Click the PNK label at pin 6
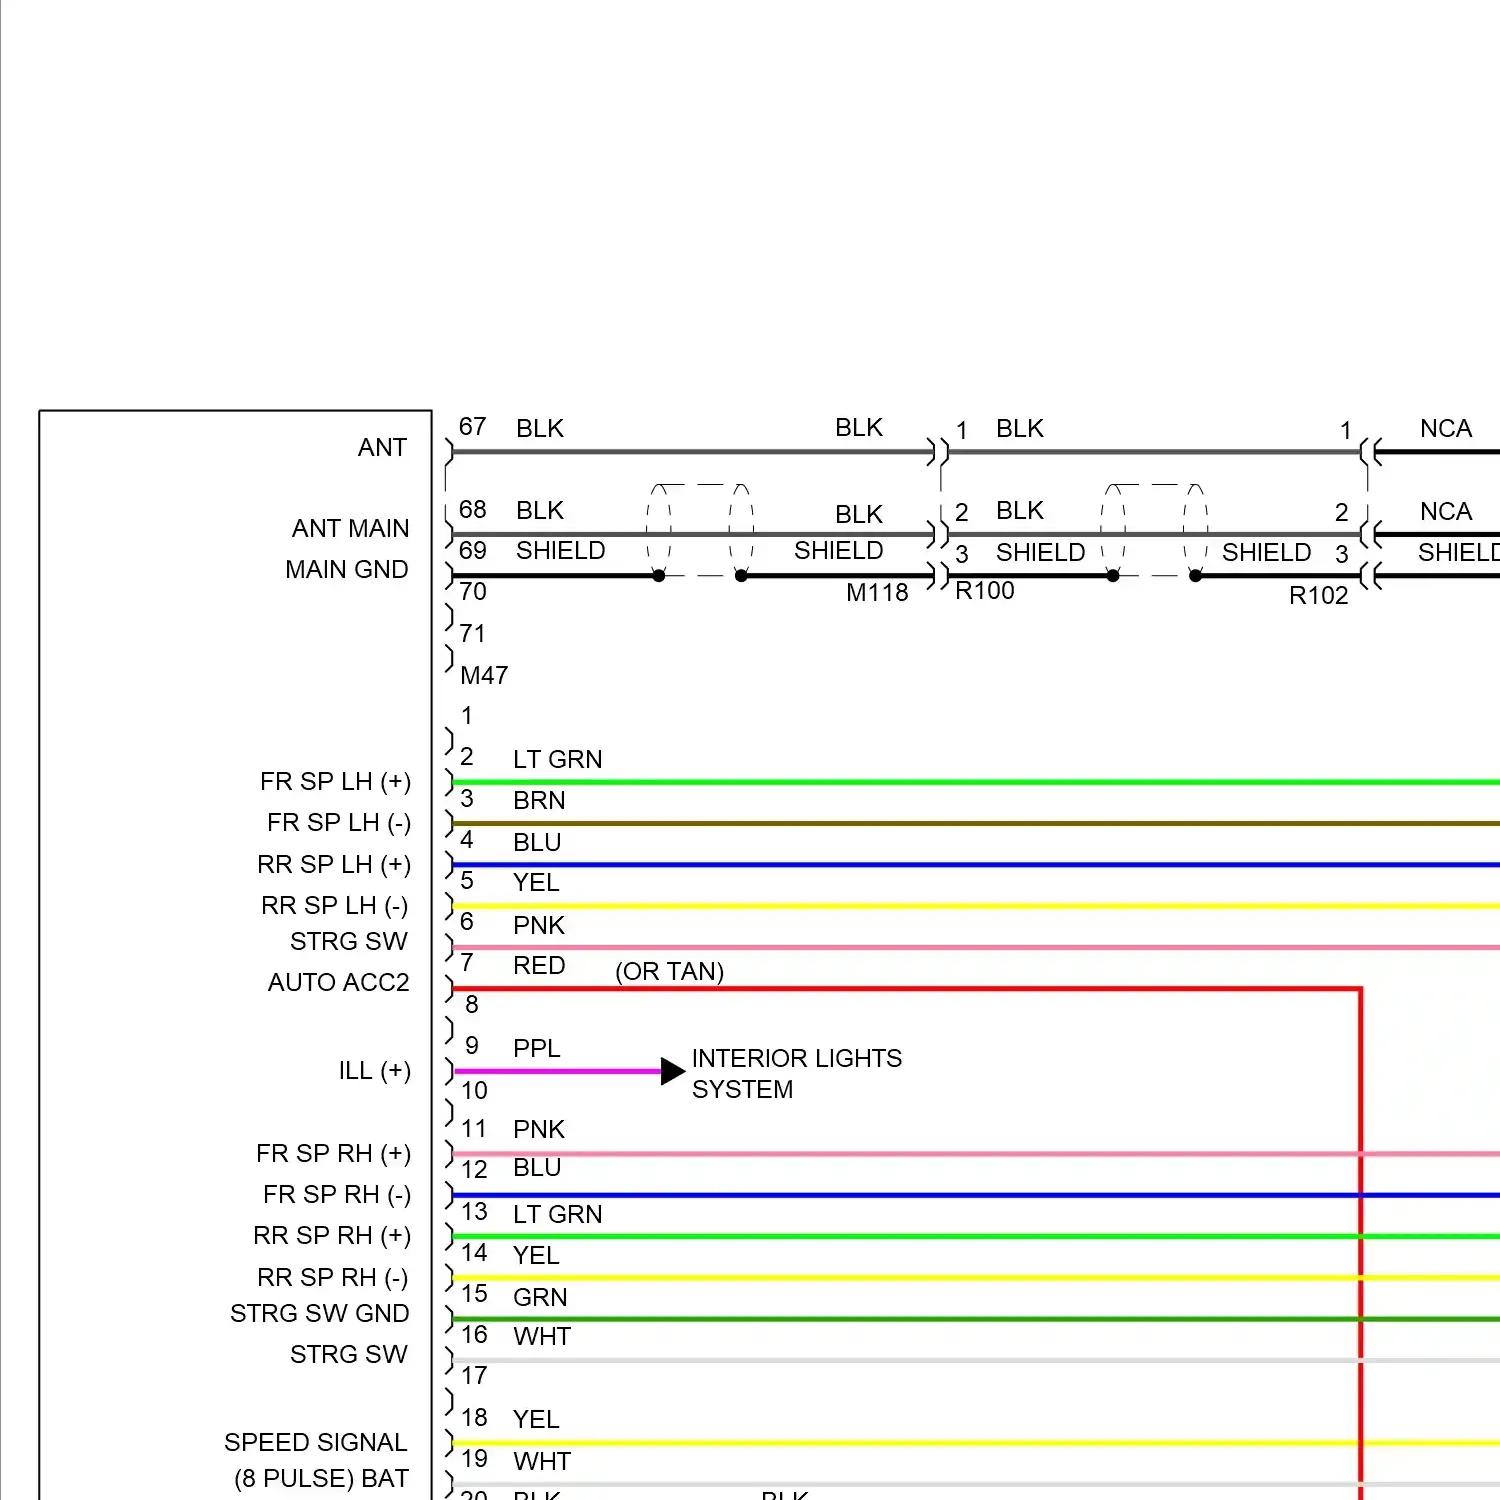This screenshot has height=1500, width=1500. point(539,925)
